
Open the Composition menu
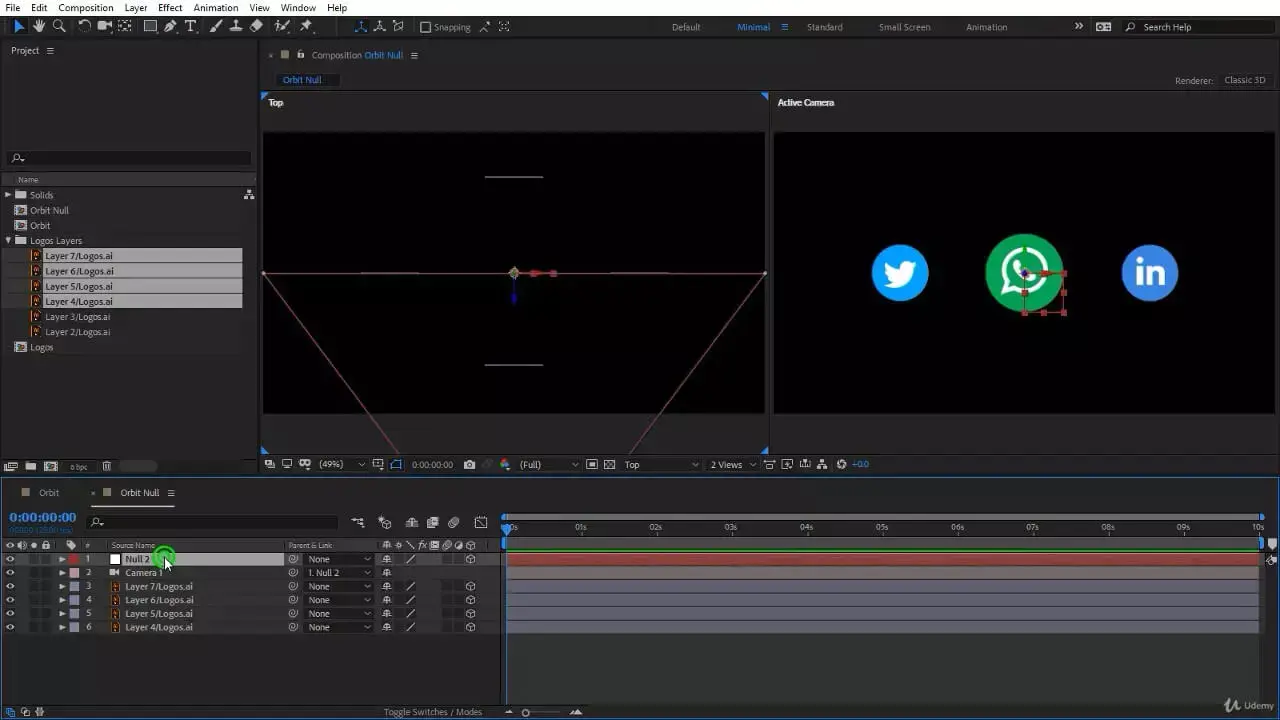86,7
